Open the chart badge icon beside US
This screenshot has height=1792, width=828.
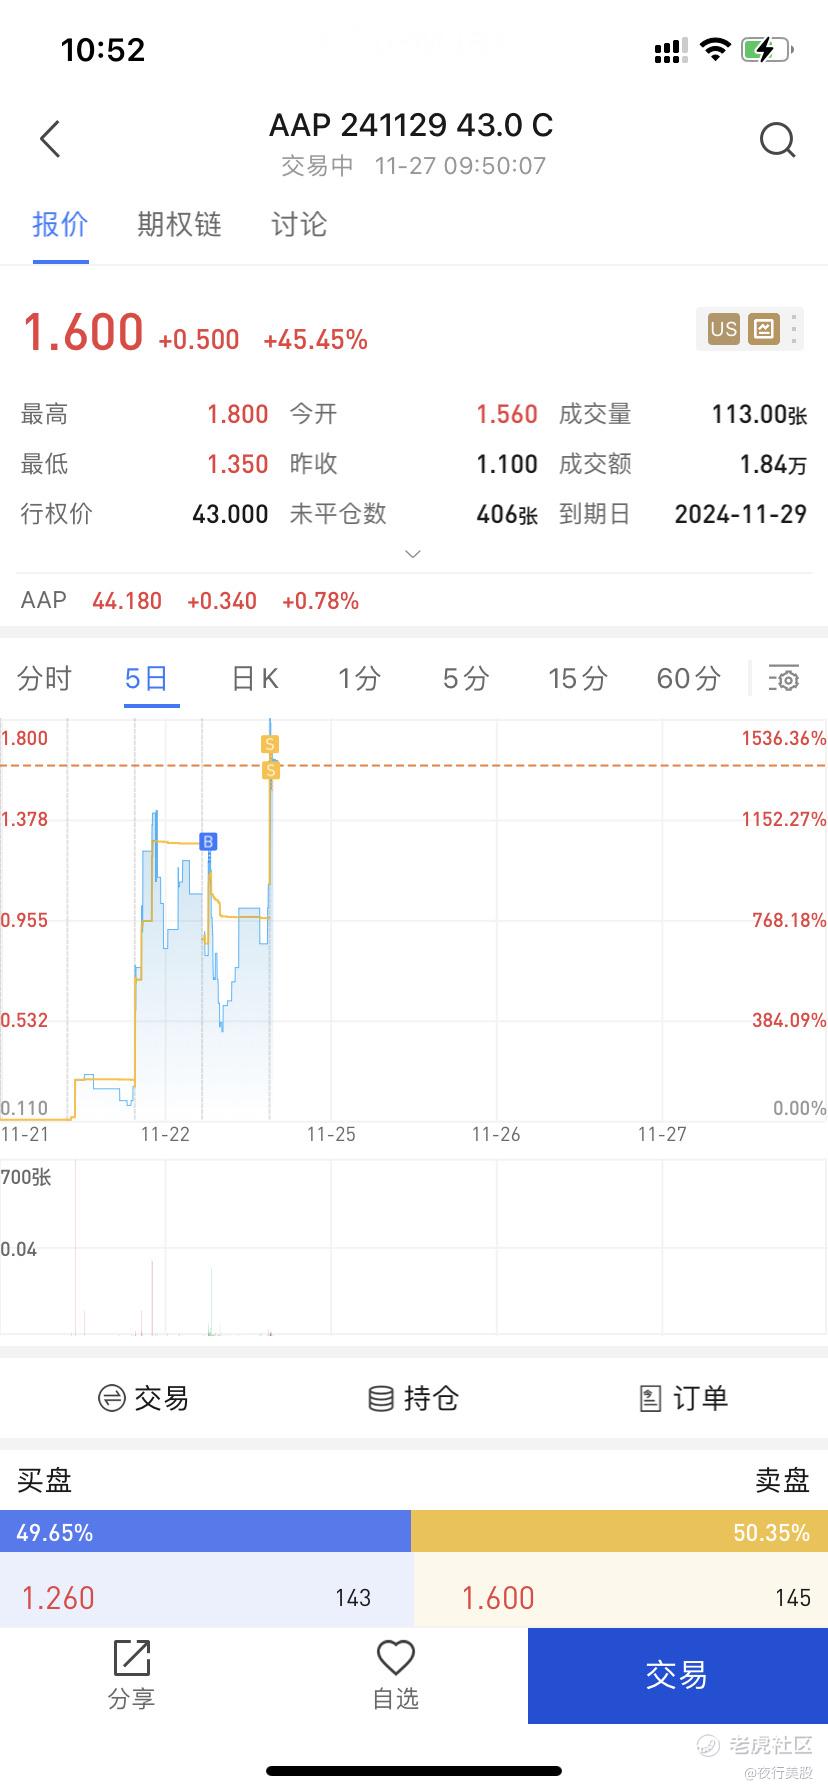click(x=764, y=329)
